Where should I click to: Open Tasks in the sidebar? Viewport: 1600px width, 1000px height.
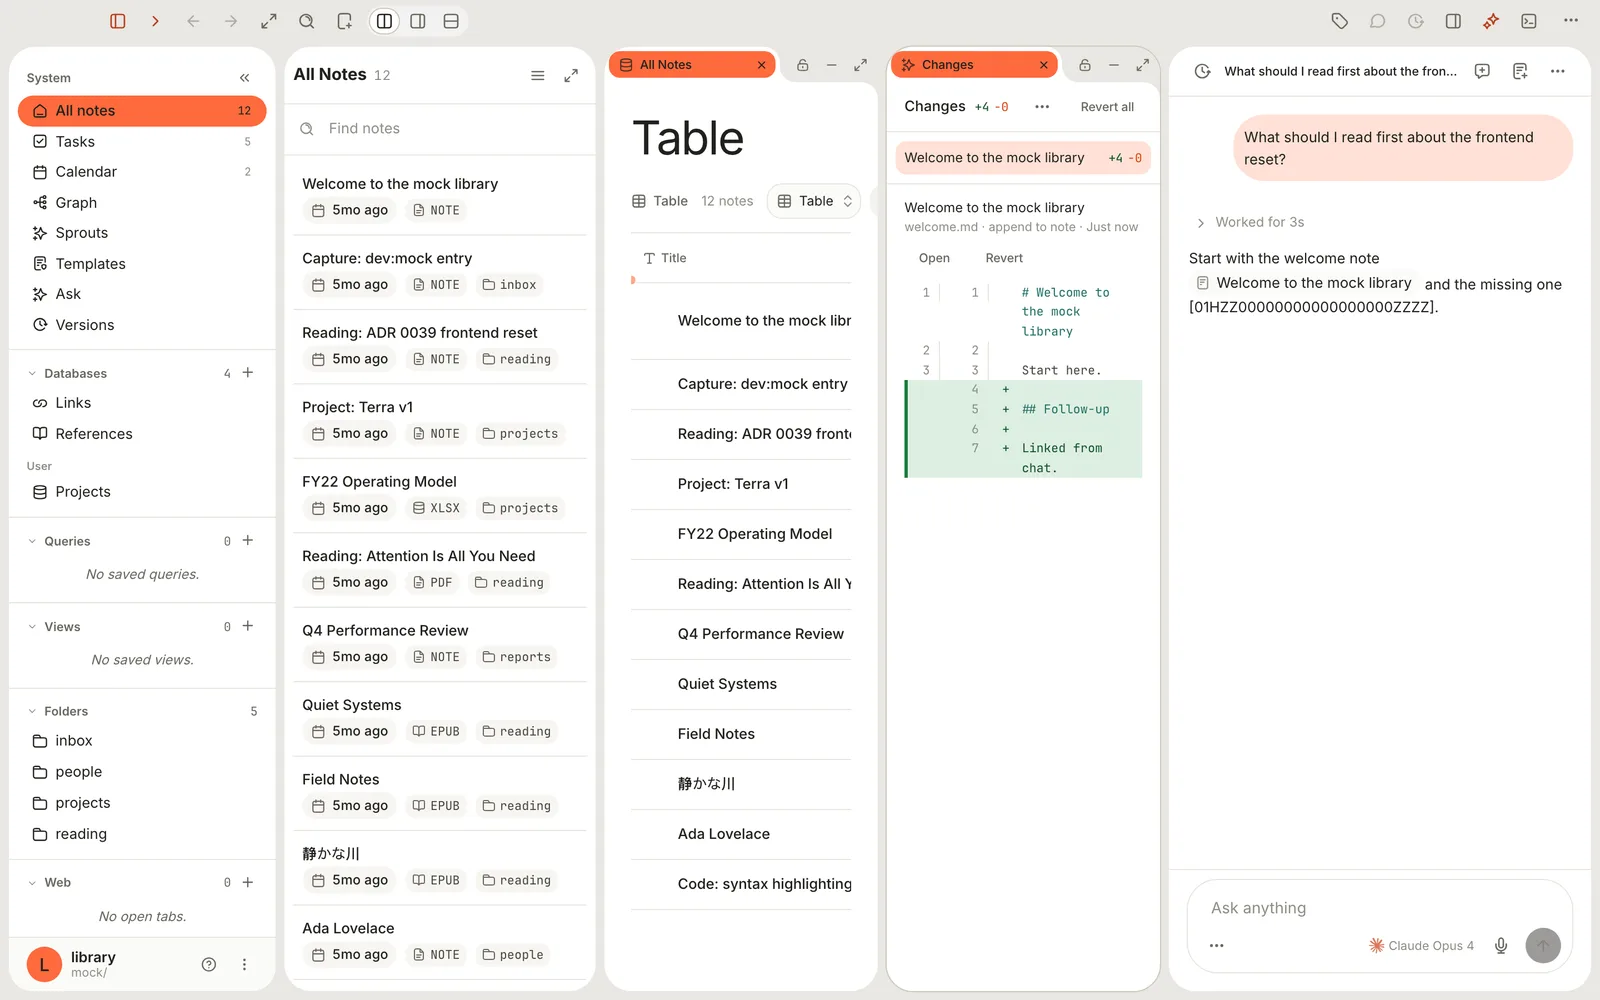pyautogui.click(x=142, y=141)
